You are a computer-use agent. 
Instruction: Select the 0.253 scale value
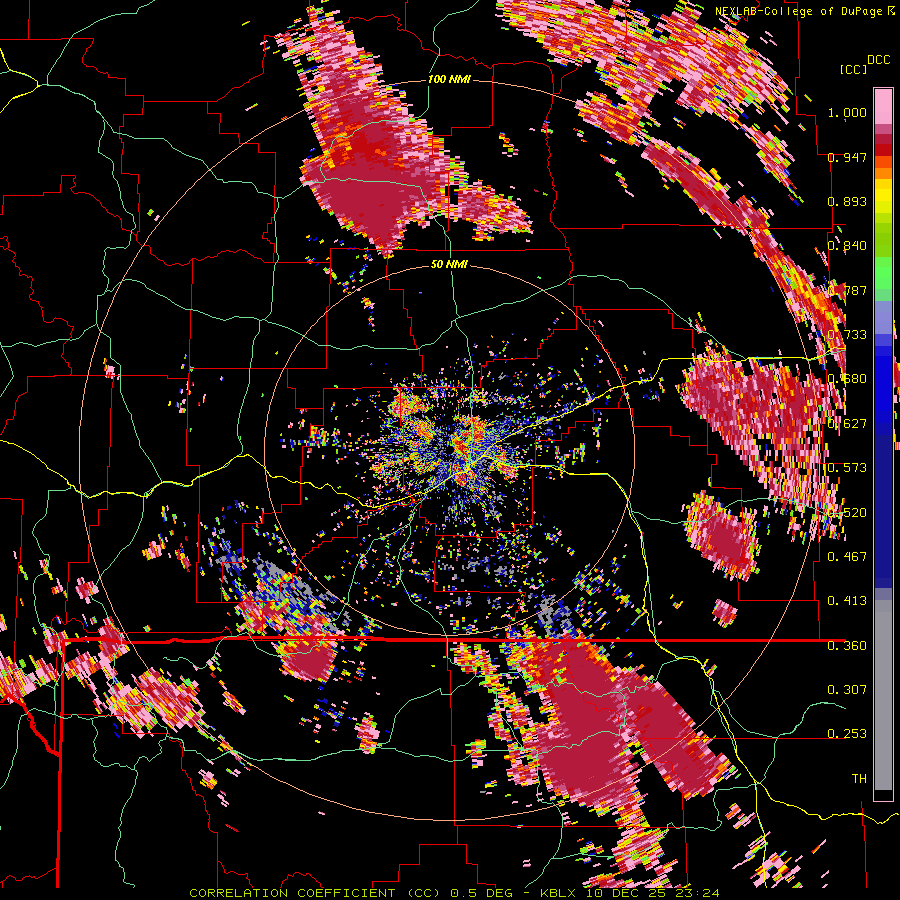[x=847, y=734]
